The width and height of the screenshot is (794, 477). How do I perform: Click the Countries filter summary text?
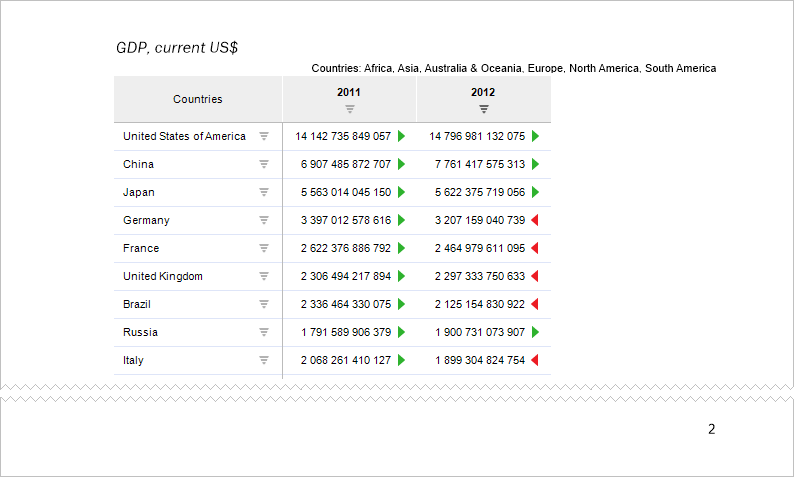point(513,69)
